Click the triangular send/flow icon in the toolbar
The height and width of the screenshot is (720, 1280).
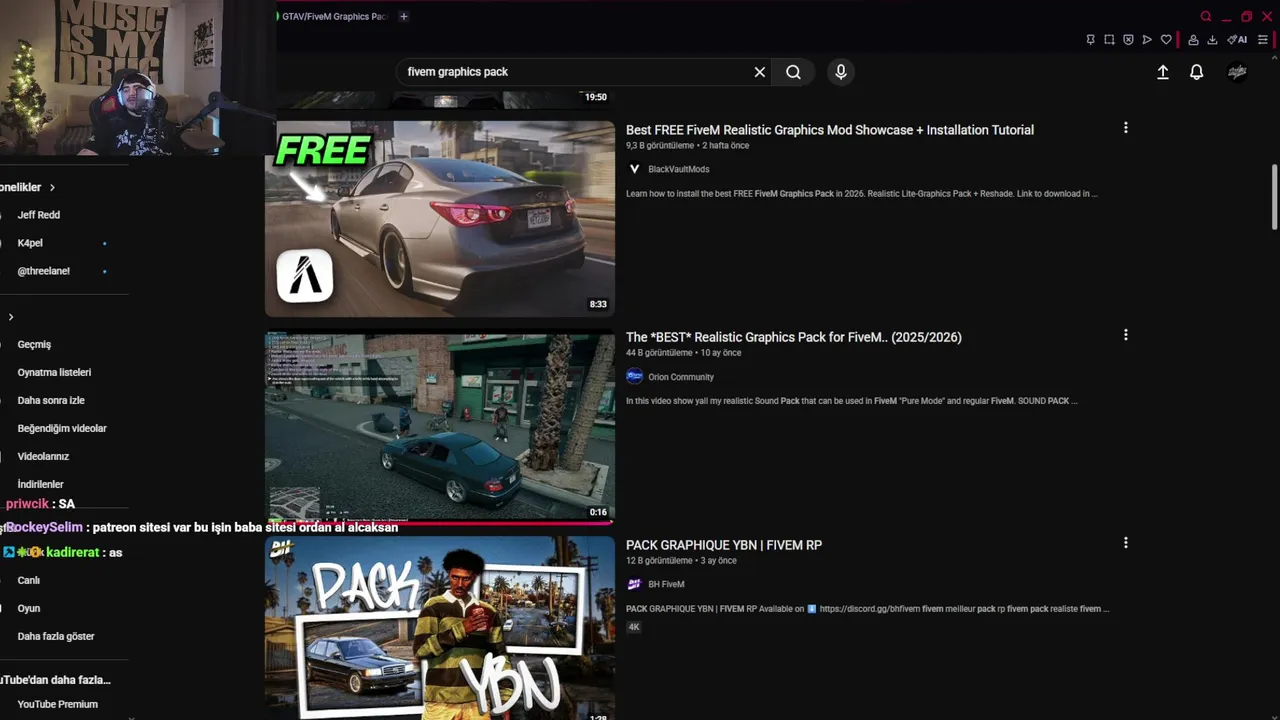coord(1147,40)
